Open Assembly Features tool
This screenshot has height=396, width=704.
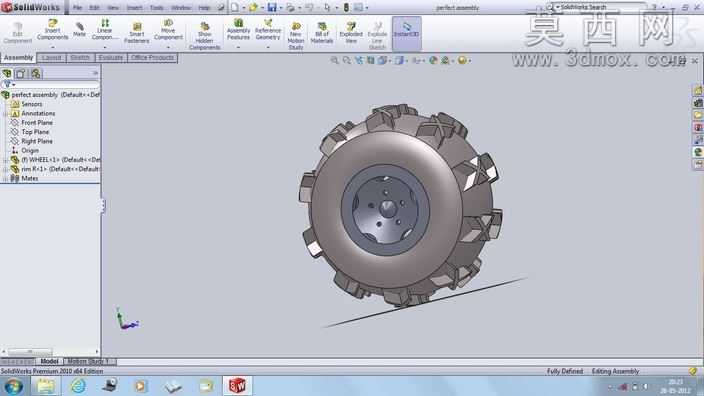pos(238,30)
